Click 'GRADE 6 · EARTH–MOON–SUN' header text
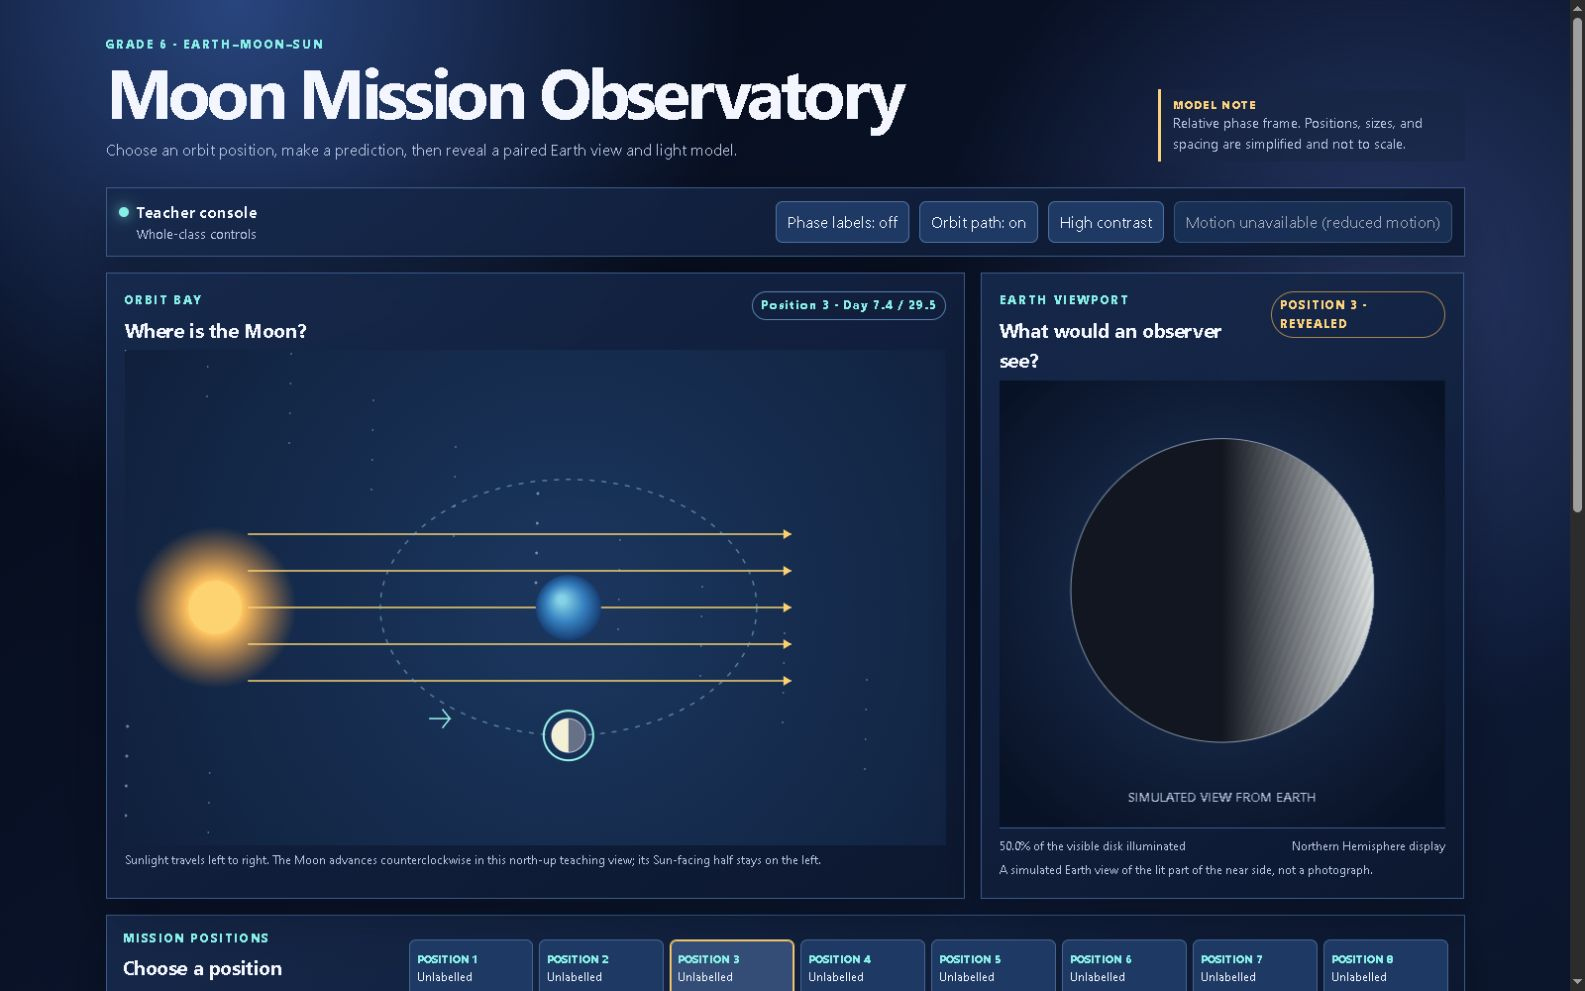 click(x=214, y=44)
